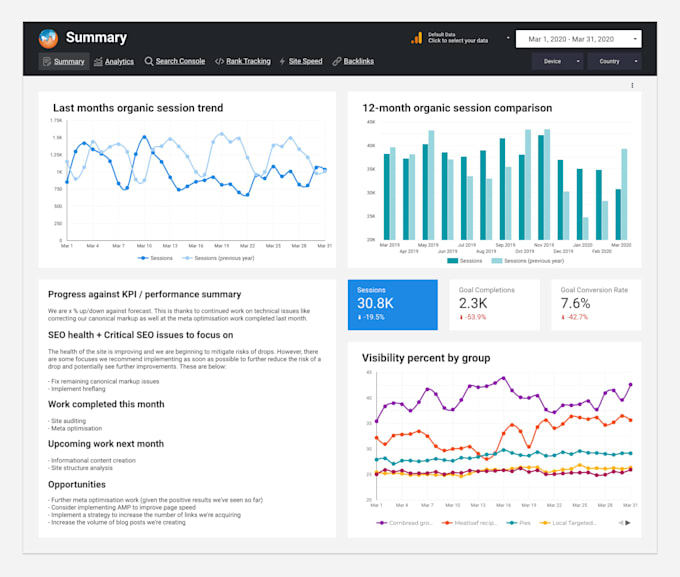The height and width of the screenshot is (577, 680).
Task: Click 'Last months organic session trend' heading
Action: (138, 108)
